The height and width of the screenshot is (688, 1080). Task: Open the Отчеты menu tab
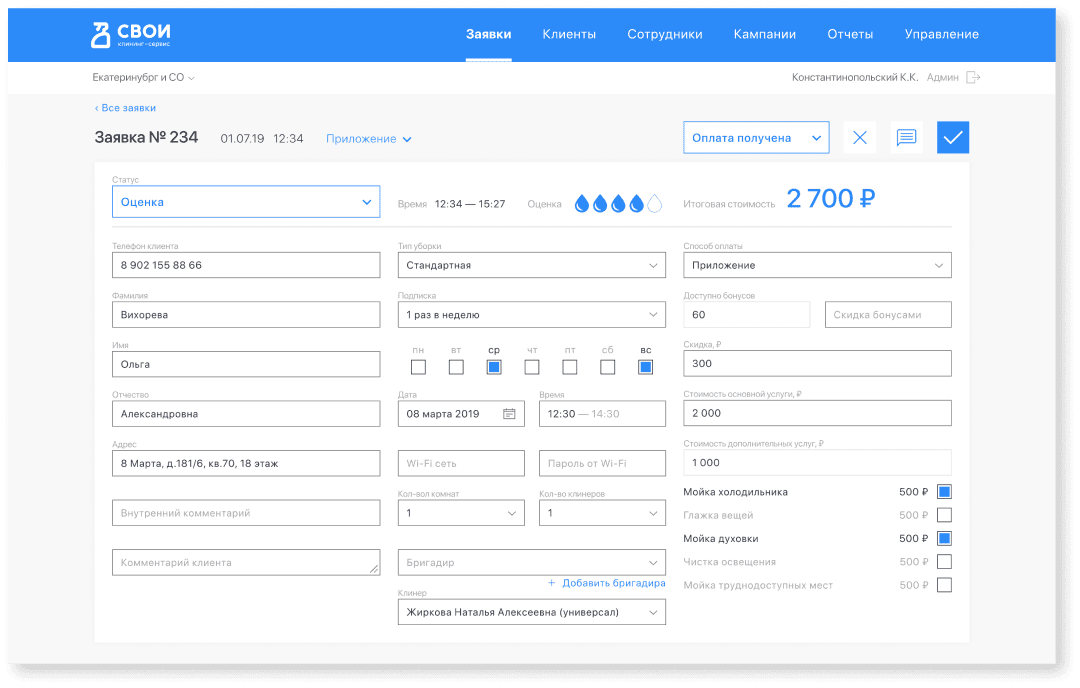(850, 34)
